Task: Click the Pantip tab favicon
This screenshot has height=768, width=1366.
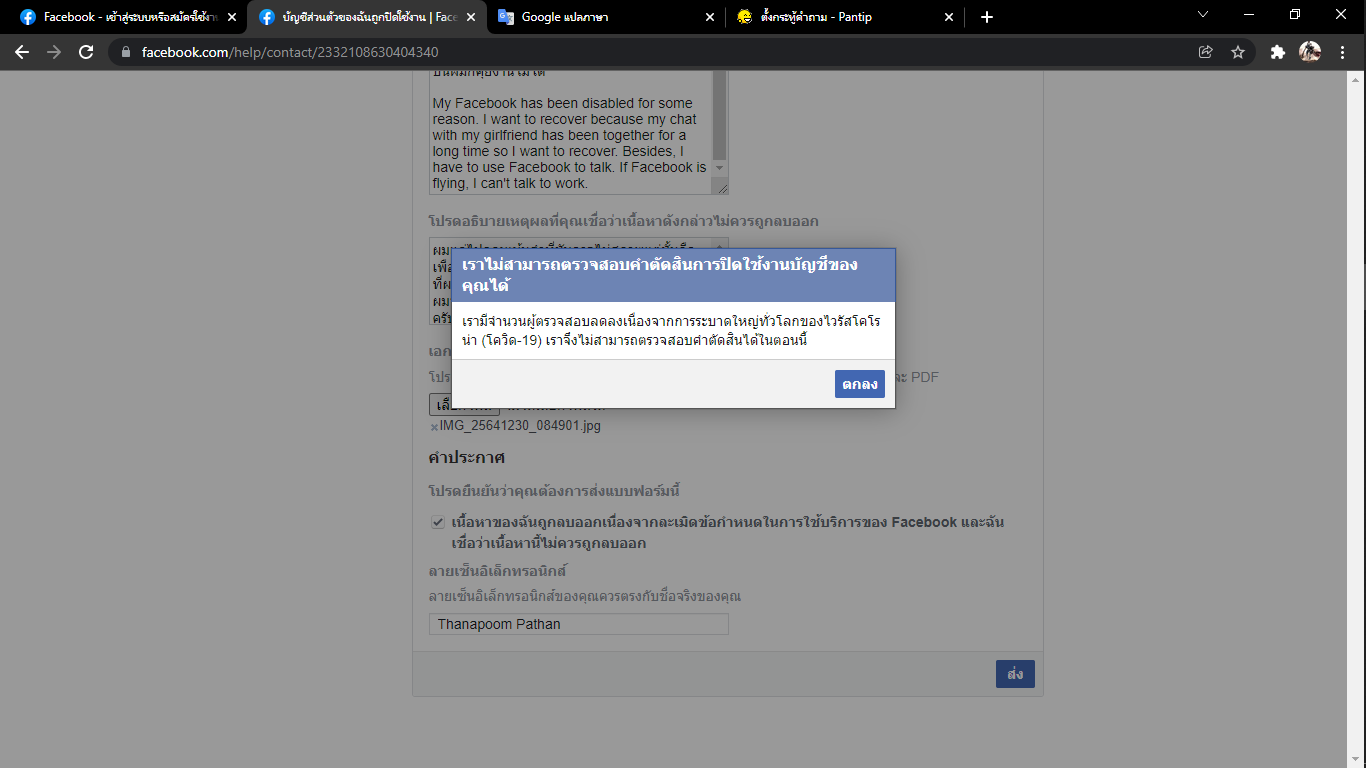Action: tap(744, 17)
